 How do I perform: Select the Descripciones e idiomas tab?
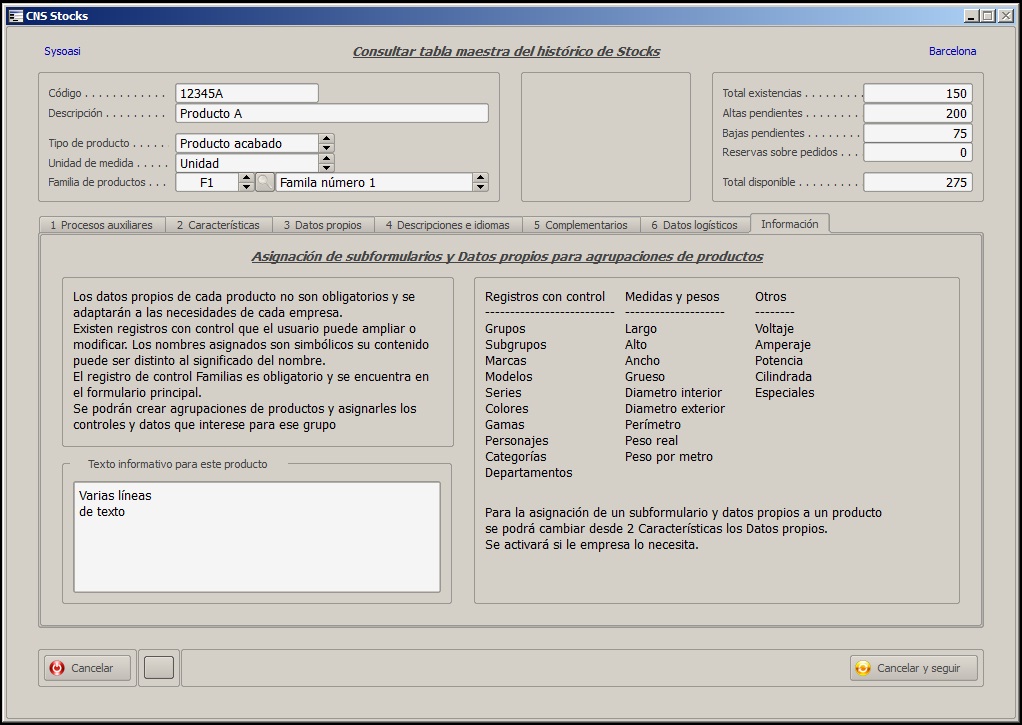(x=448, y=225)
